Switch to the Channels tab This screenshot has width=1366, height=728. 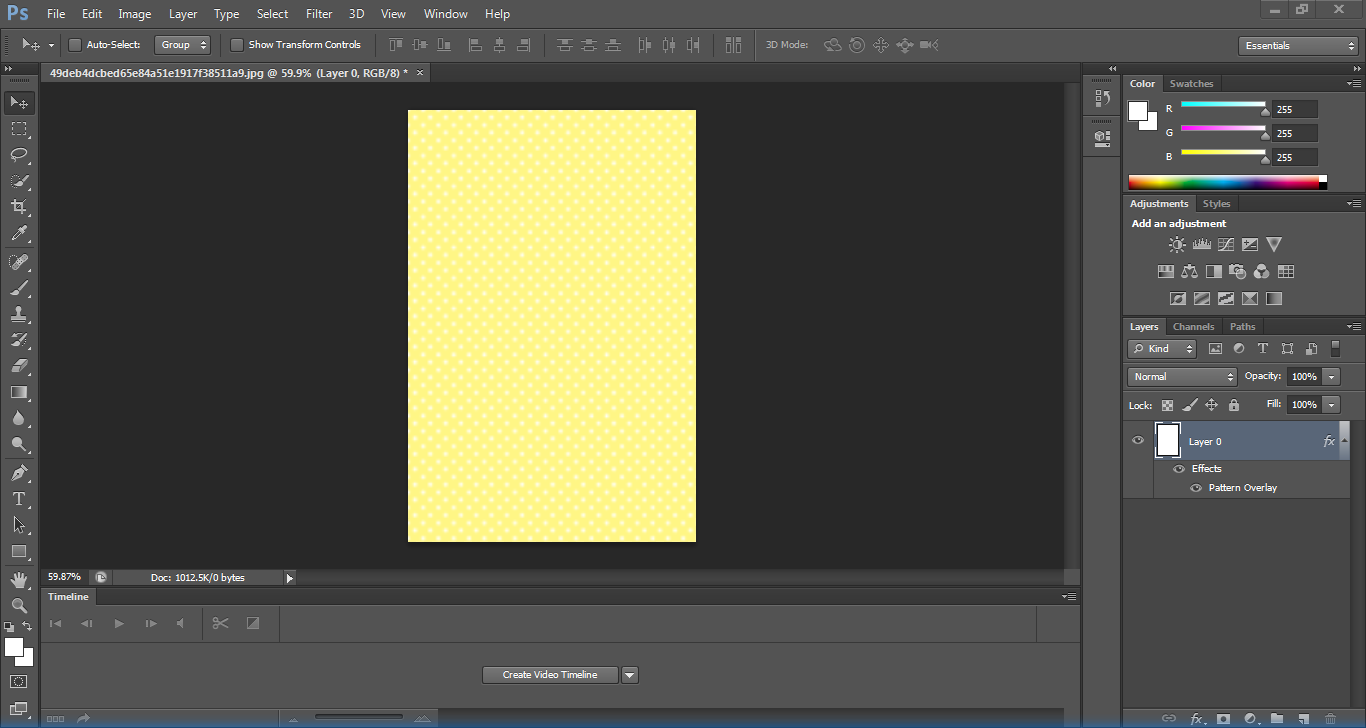pos(1193,327)
